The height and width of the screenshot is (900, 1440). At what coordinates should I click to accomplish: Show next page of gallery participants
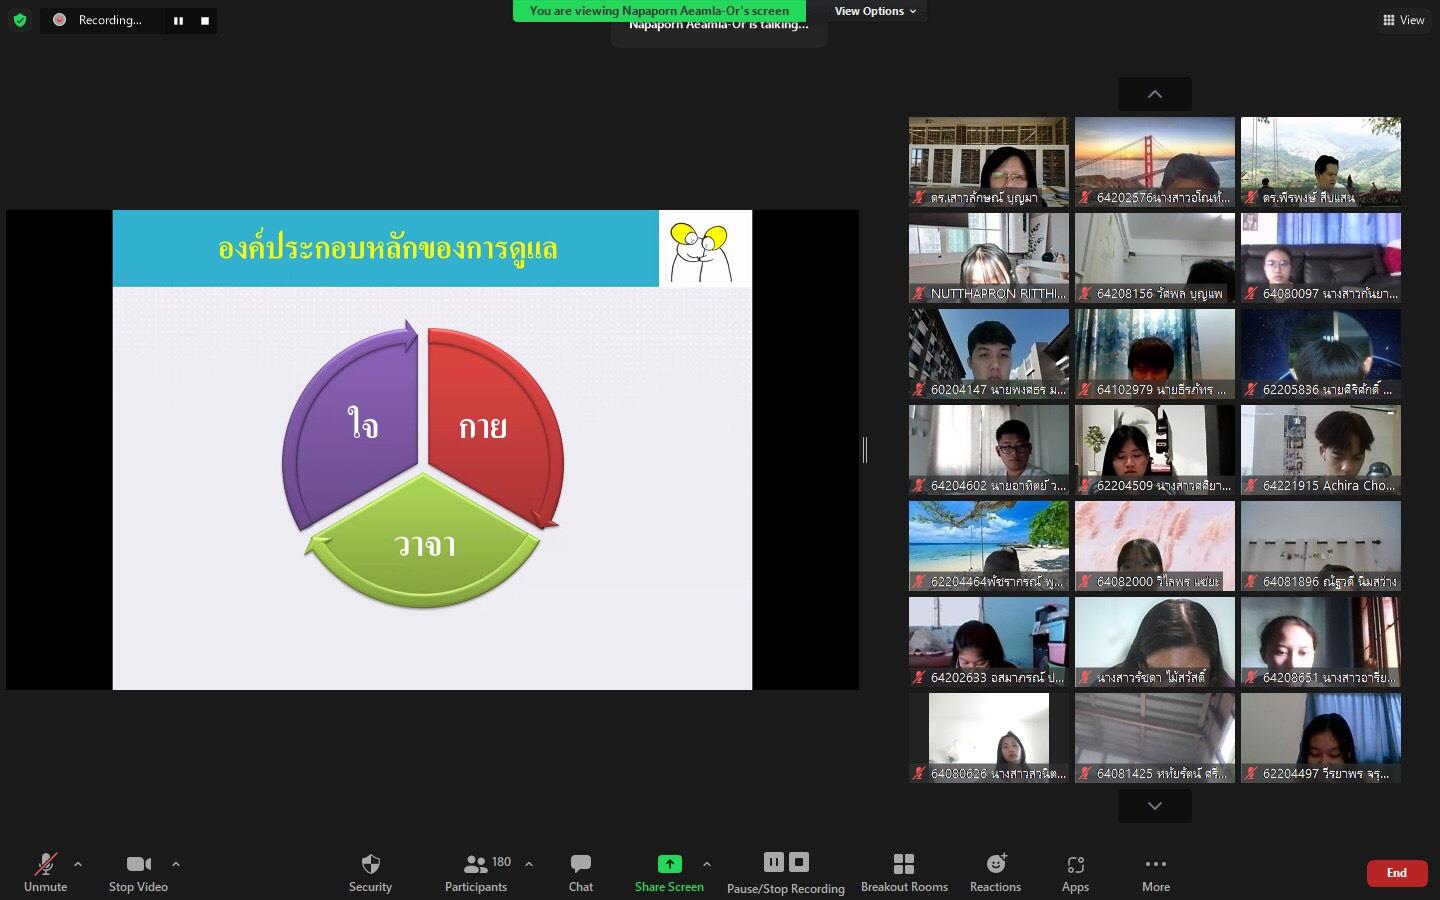pos(1155,806)
